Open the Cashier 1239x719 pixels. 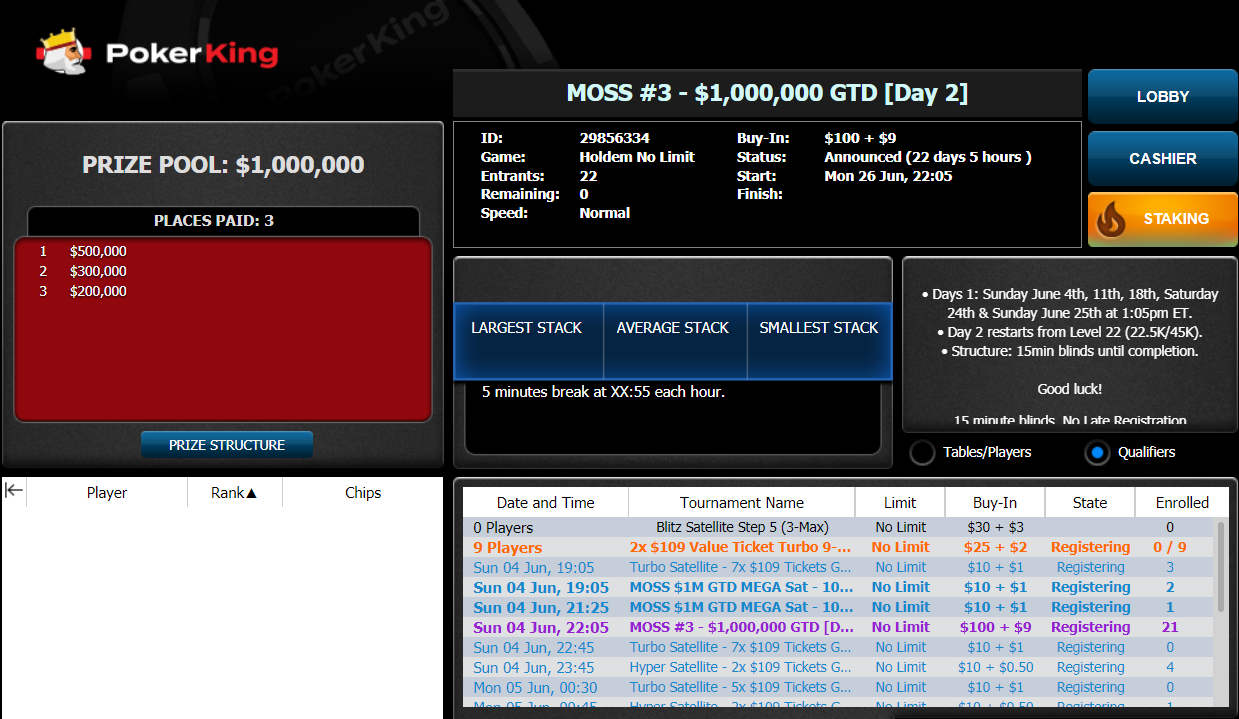coord(1162,159)
